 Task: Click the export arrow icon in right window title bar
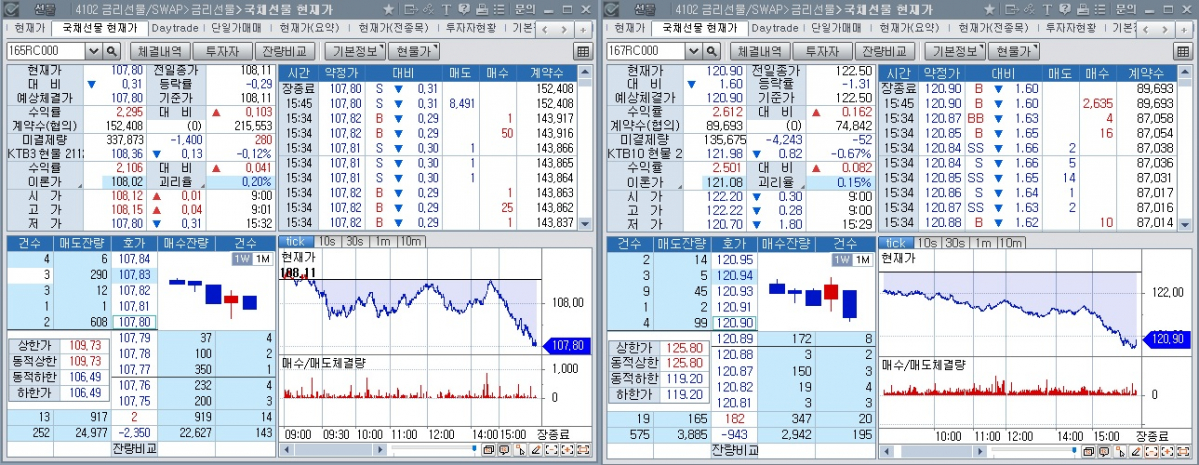point(1012,10)
